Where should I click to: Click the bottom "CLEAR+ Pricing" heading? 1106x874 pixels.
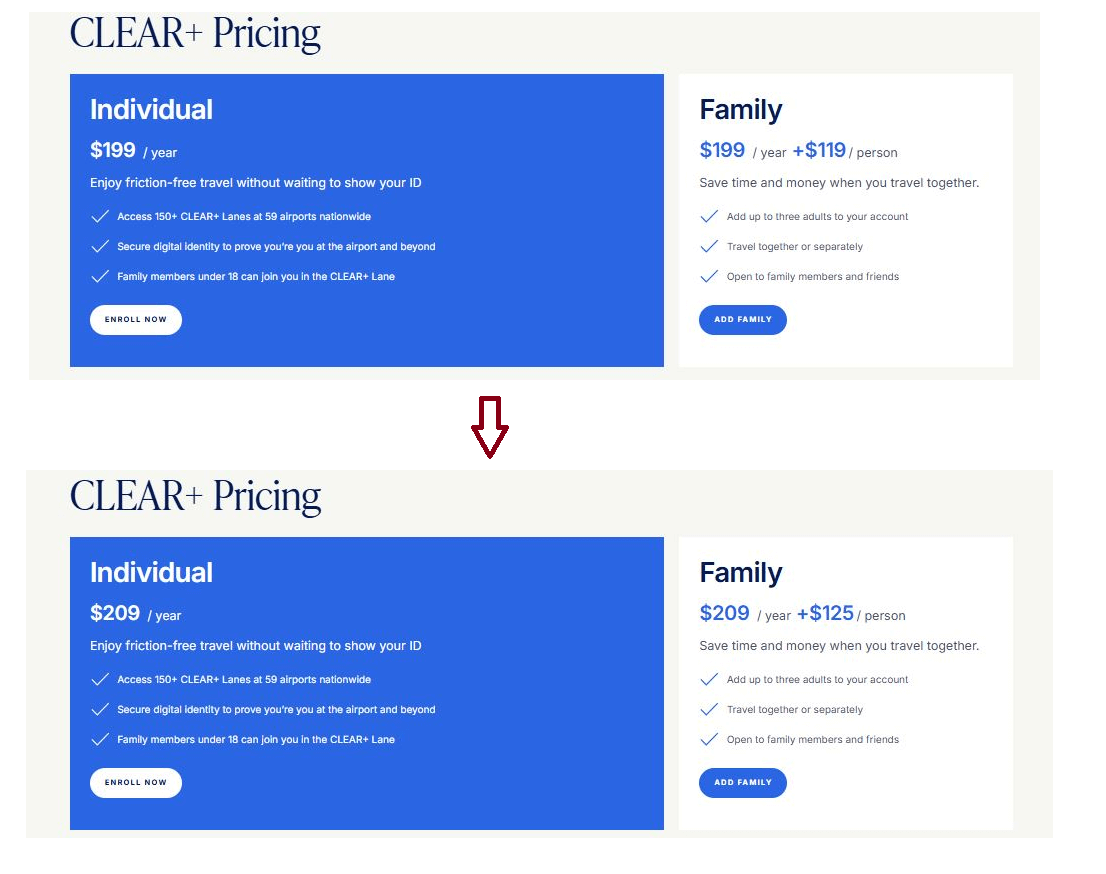point(194,496)
